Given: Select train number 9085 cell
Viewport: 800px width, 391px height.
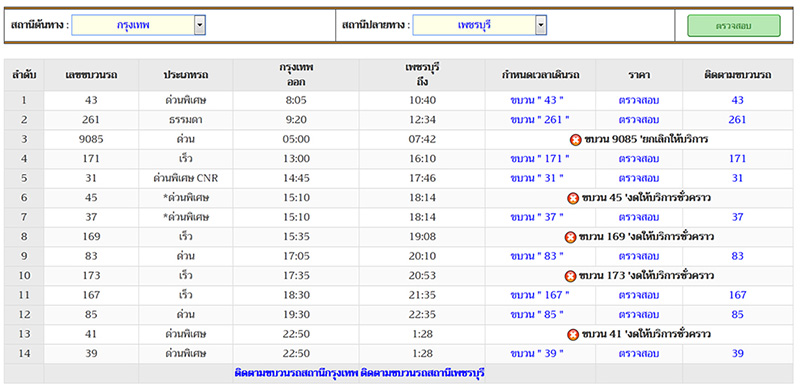Looking at the screenshot, I should 91,139.
